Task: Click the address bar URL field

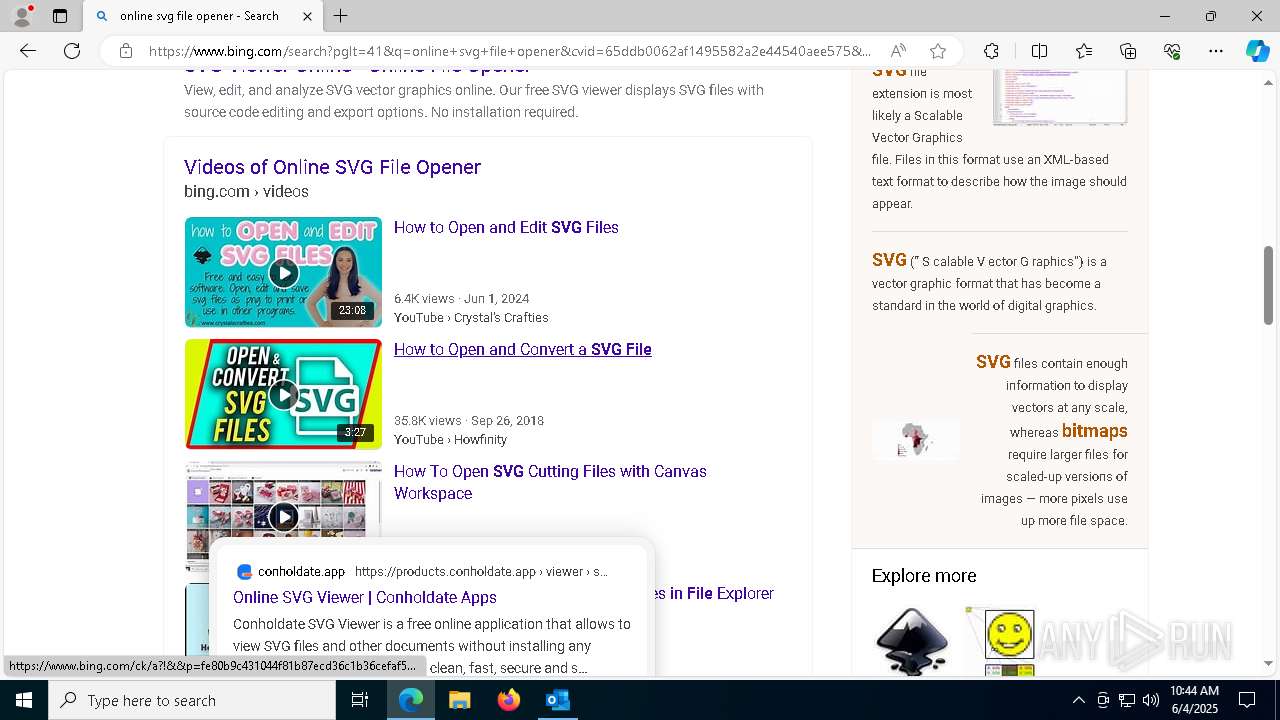Action: coord(510,51)
